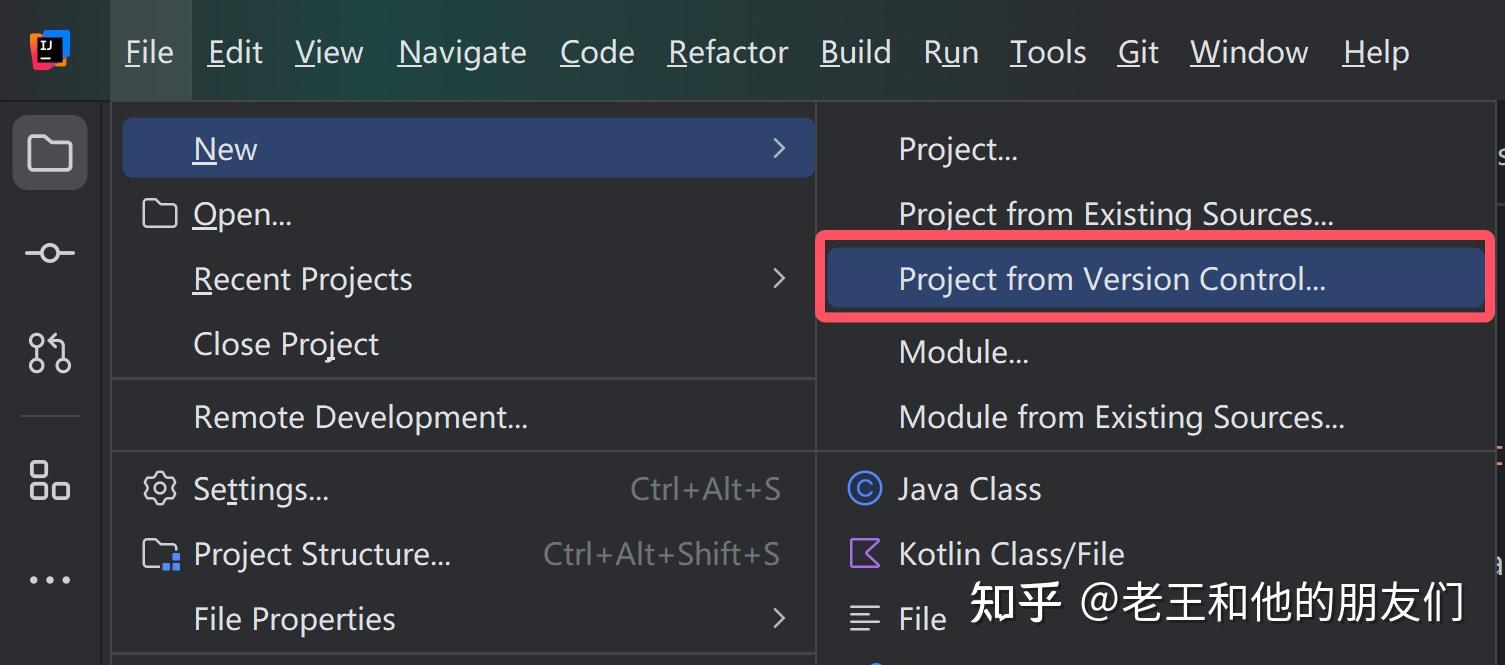Choose Module from Existing Sources

point(1121,417)
